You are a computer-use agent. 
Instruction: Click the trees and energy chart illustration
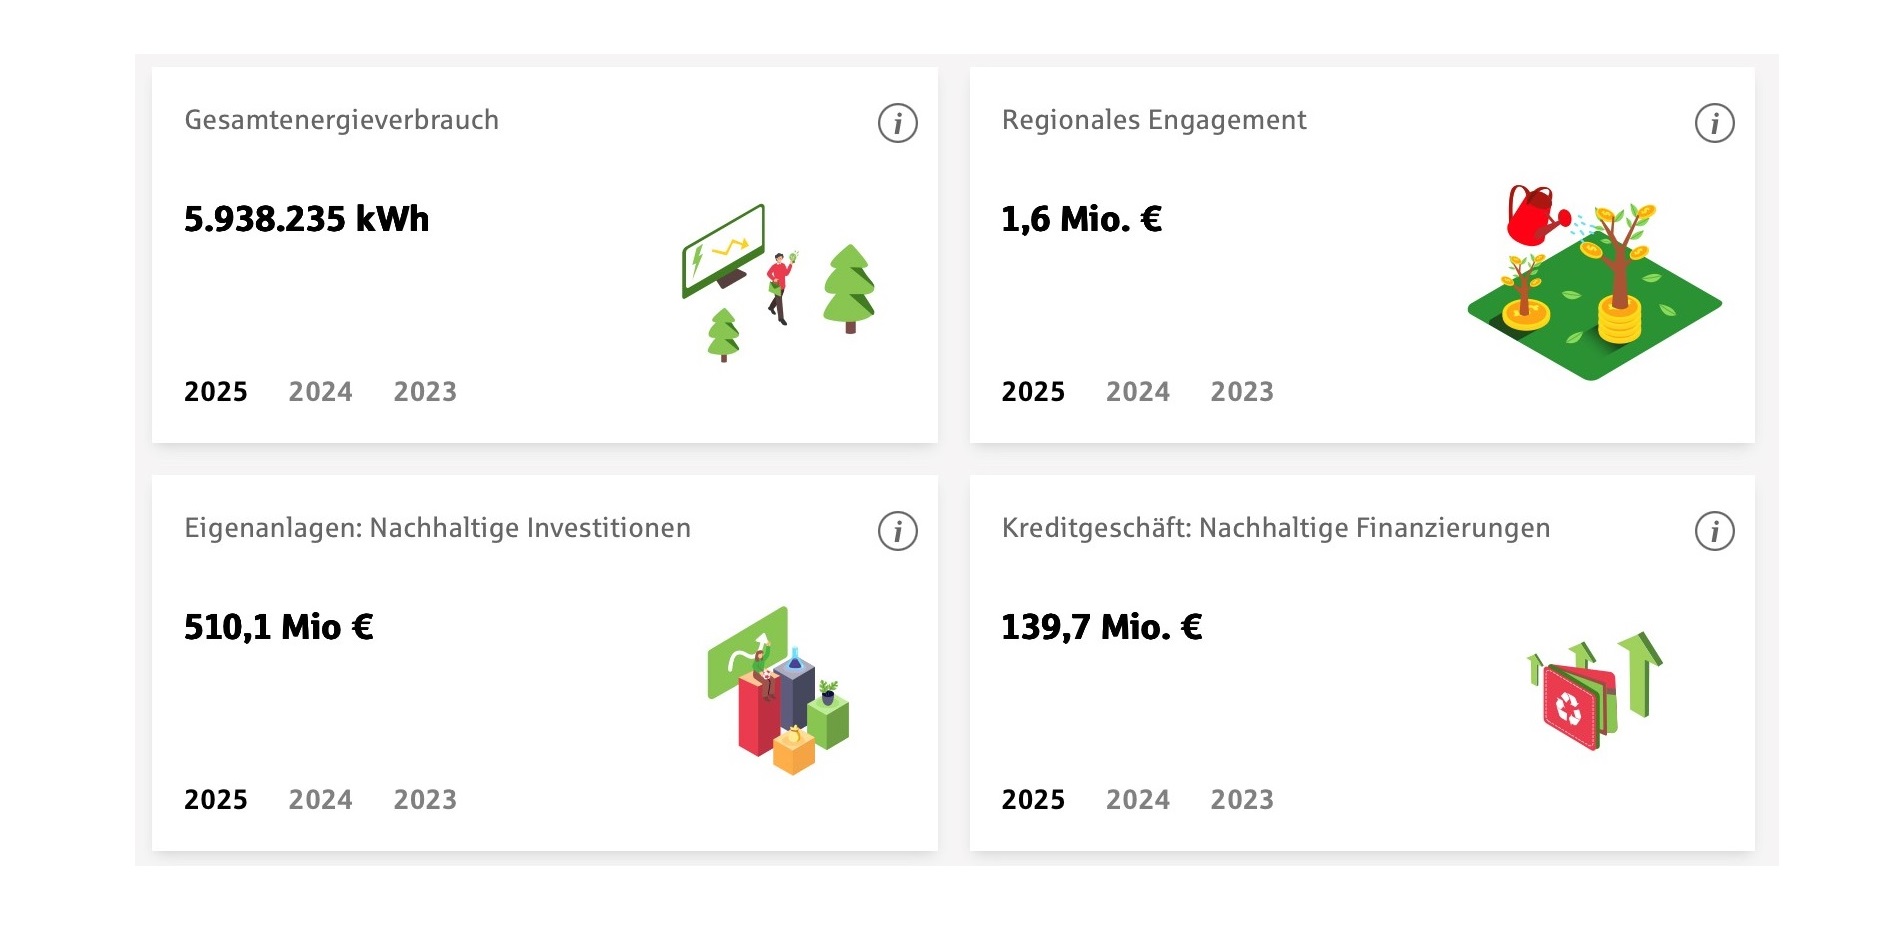(779, 282)
